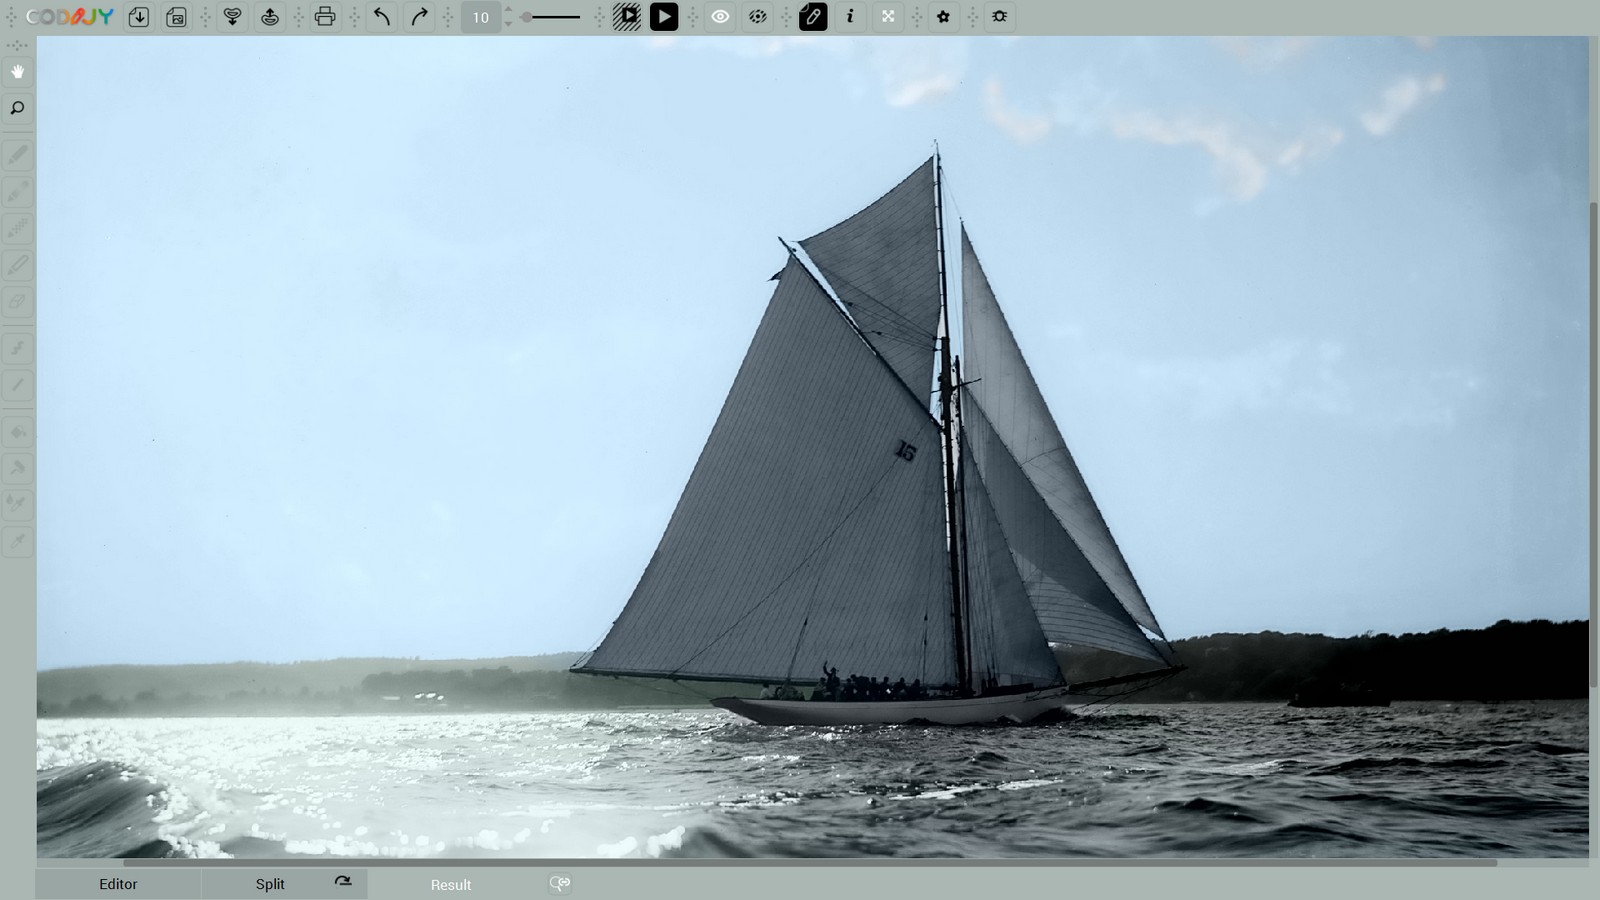Viewport: 1600px width, 900px height.
Task: Select the outline pencil tool
Action: [17, 265]
